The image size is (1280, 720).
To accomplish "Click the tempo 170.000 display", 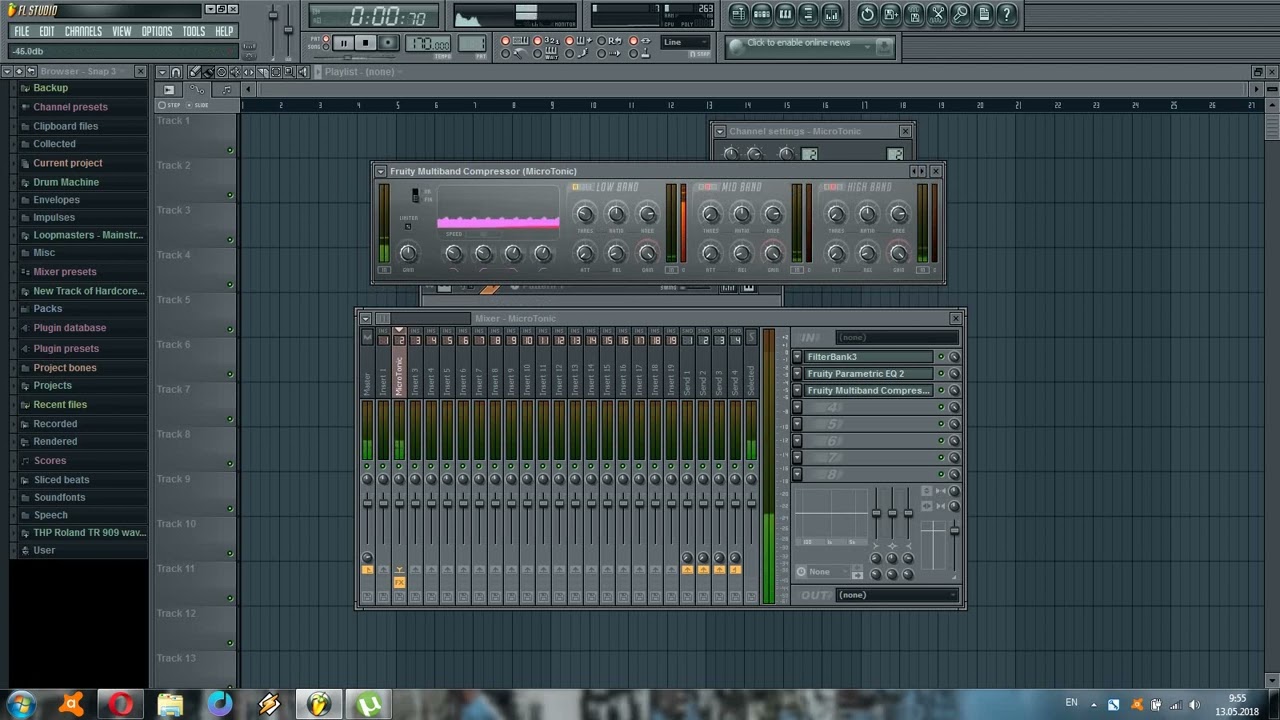I will tap(428, 43).
